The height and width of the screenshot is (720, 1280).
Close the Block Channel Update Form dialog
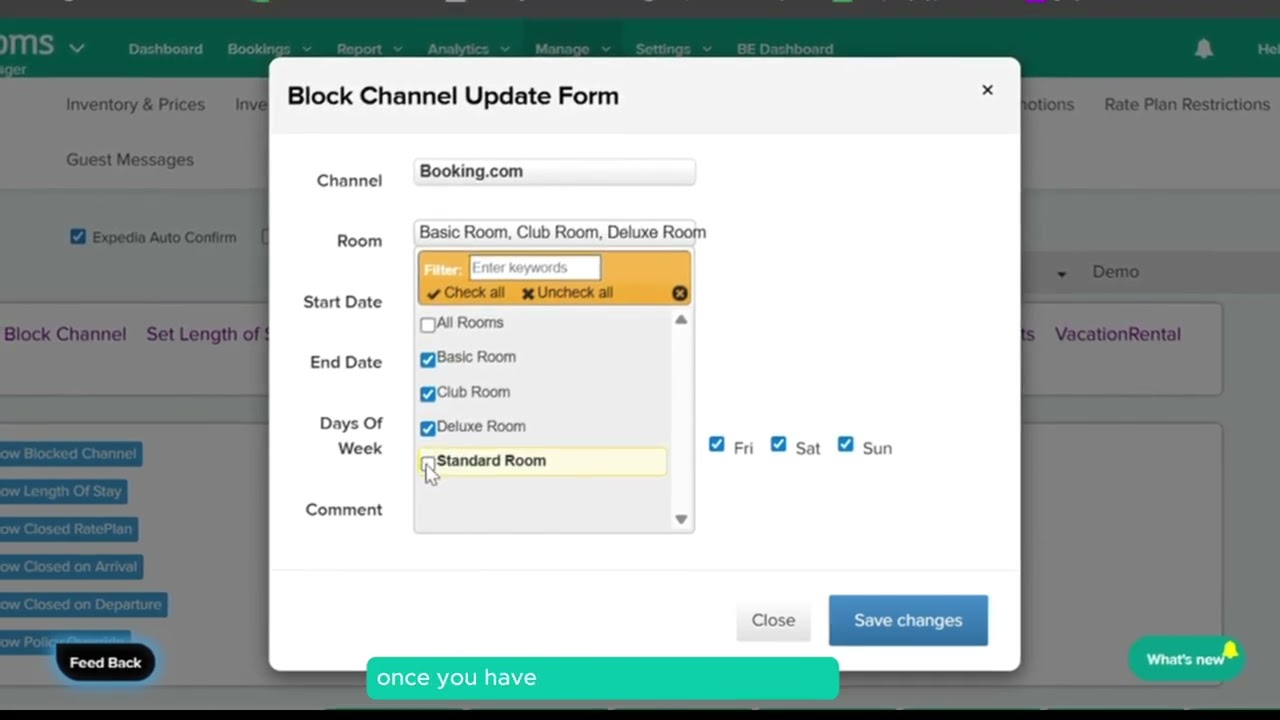click(x=987, y=90)
